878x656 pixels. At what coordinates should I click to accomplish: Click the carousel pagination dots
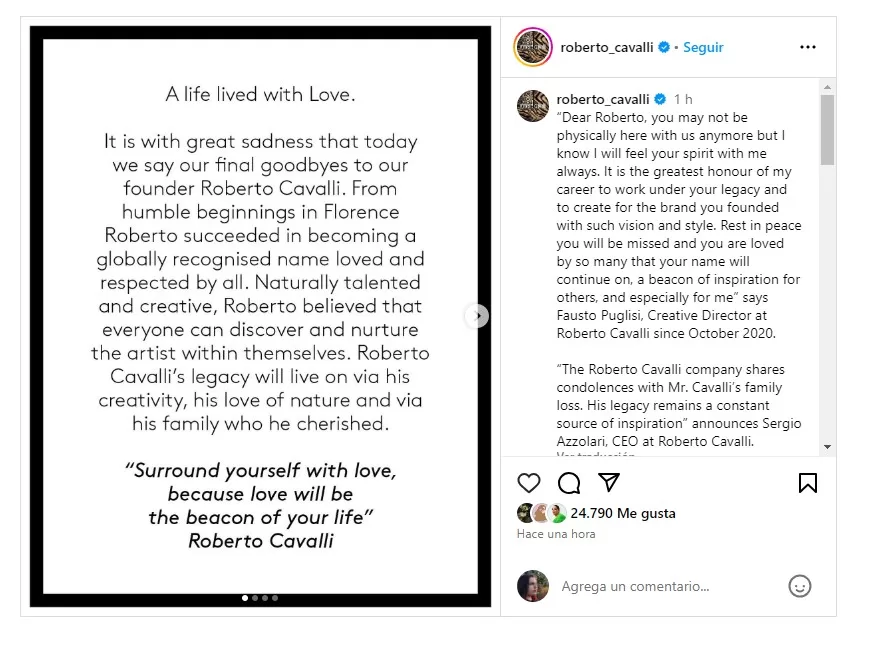coord(260,598)
